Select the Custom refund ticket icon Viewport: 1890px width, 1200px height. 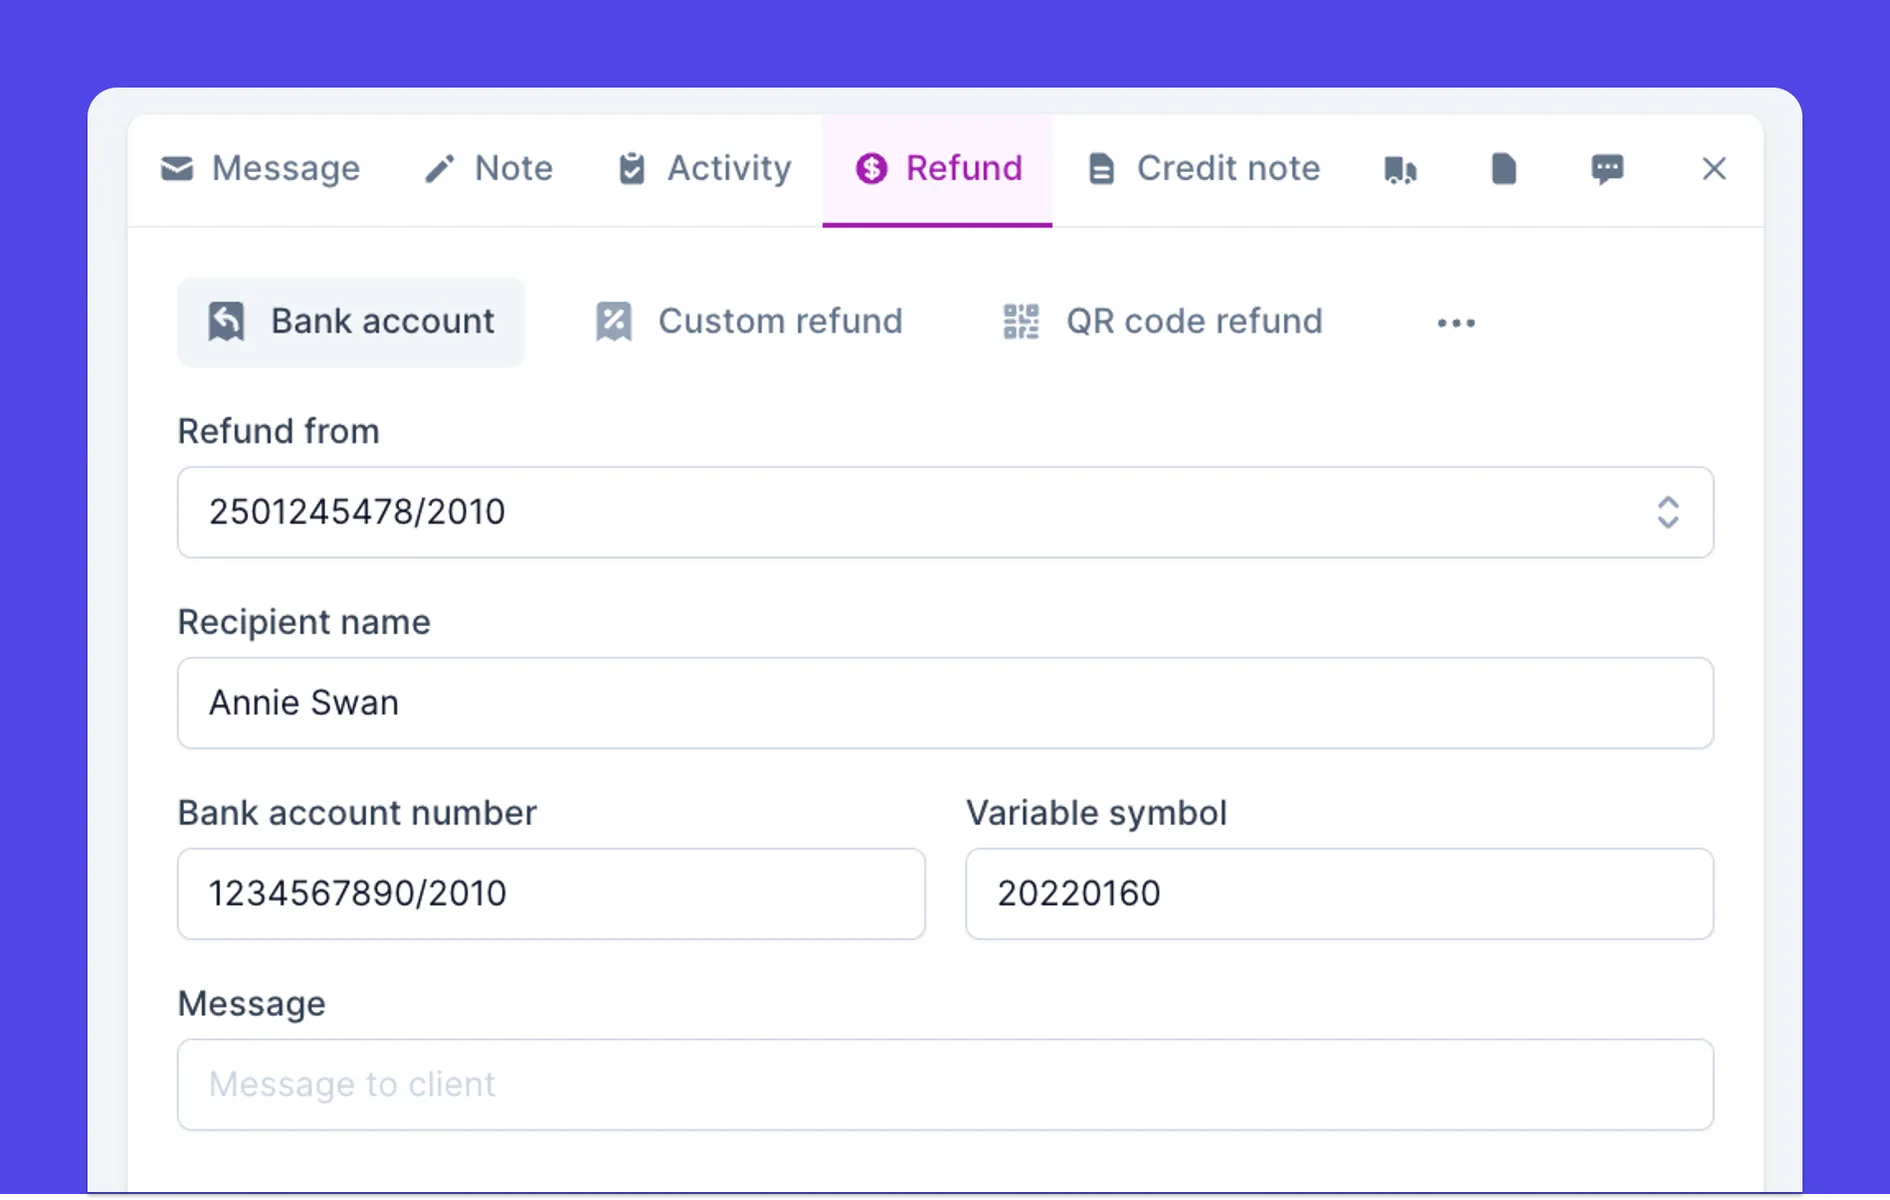613,321
